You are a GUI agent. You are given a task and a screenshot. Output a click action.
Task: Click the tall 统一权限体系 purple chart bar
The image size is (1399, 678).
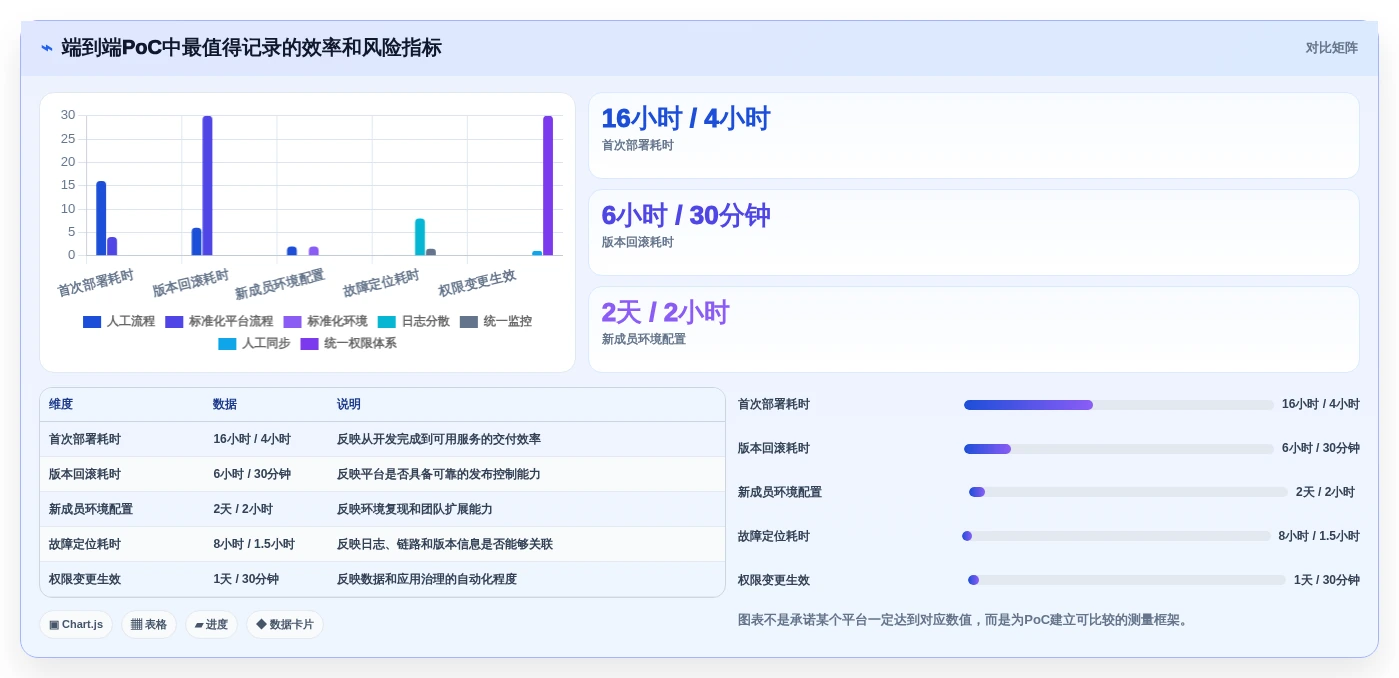(x=548, y=186)
